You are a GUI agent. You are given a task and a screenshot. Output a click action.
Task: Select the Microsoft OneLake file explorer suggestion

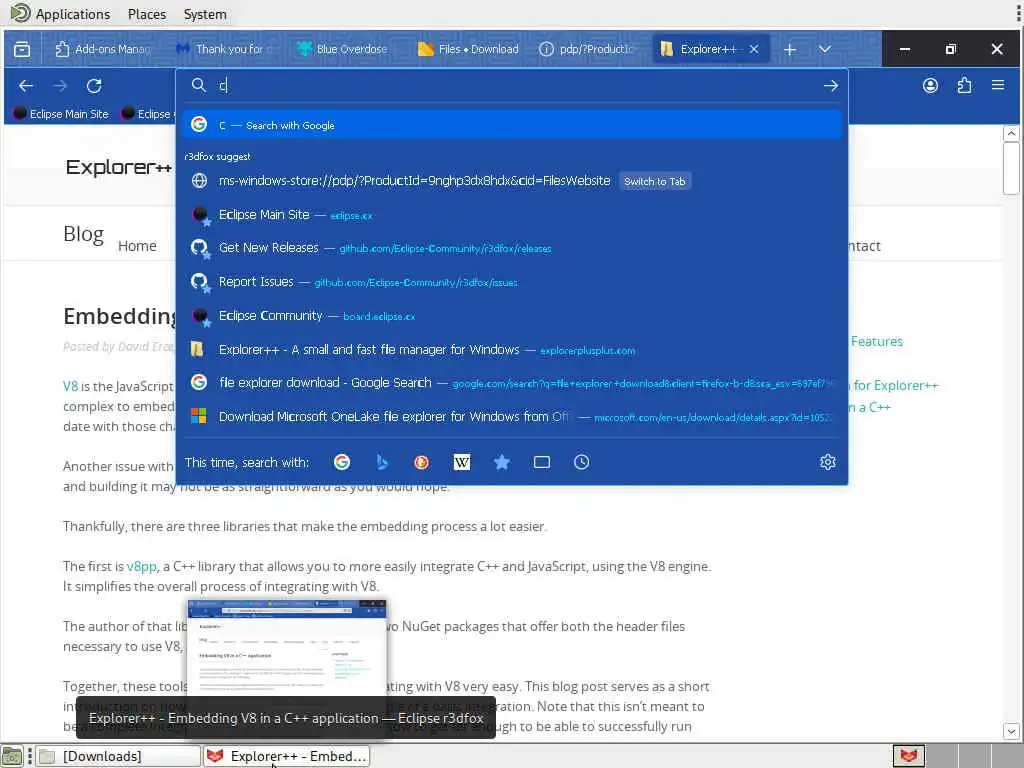(x=513, y=417)
